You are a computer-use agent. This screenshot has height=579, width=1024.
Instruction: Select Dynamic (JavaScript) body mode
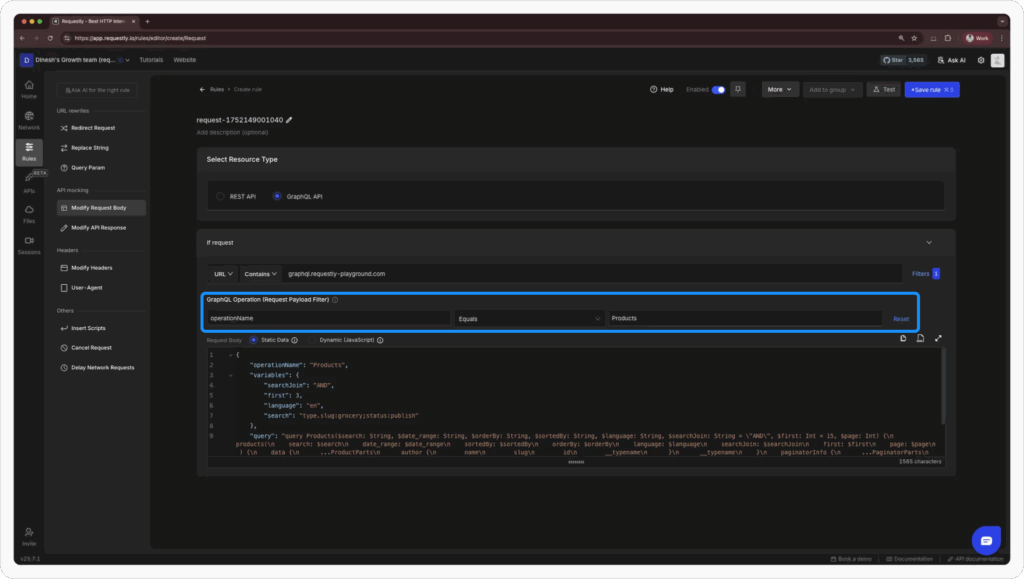[x=312, y=340]
